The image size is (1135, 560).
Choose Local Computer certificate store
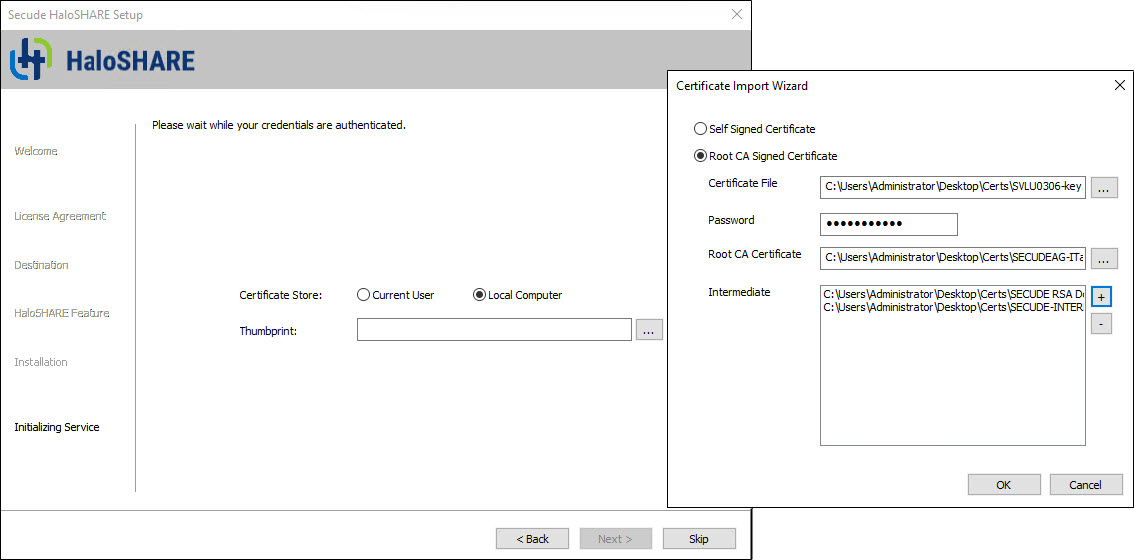click(x=518, y=295)
